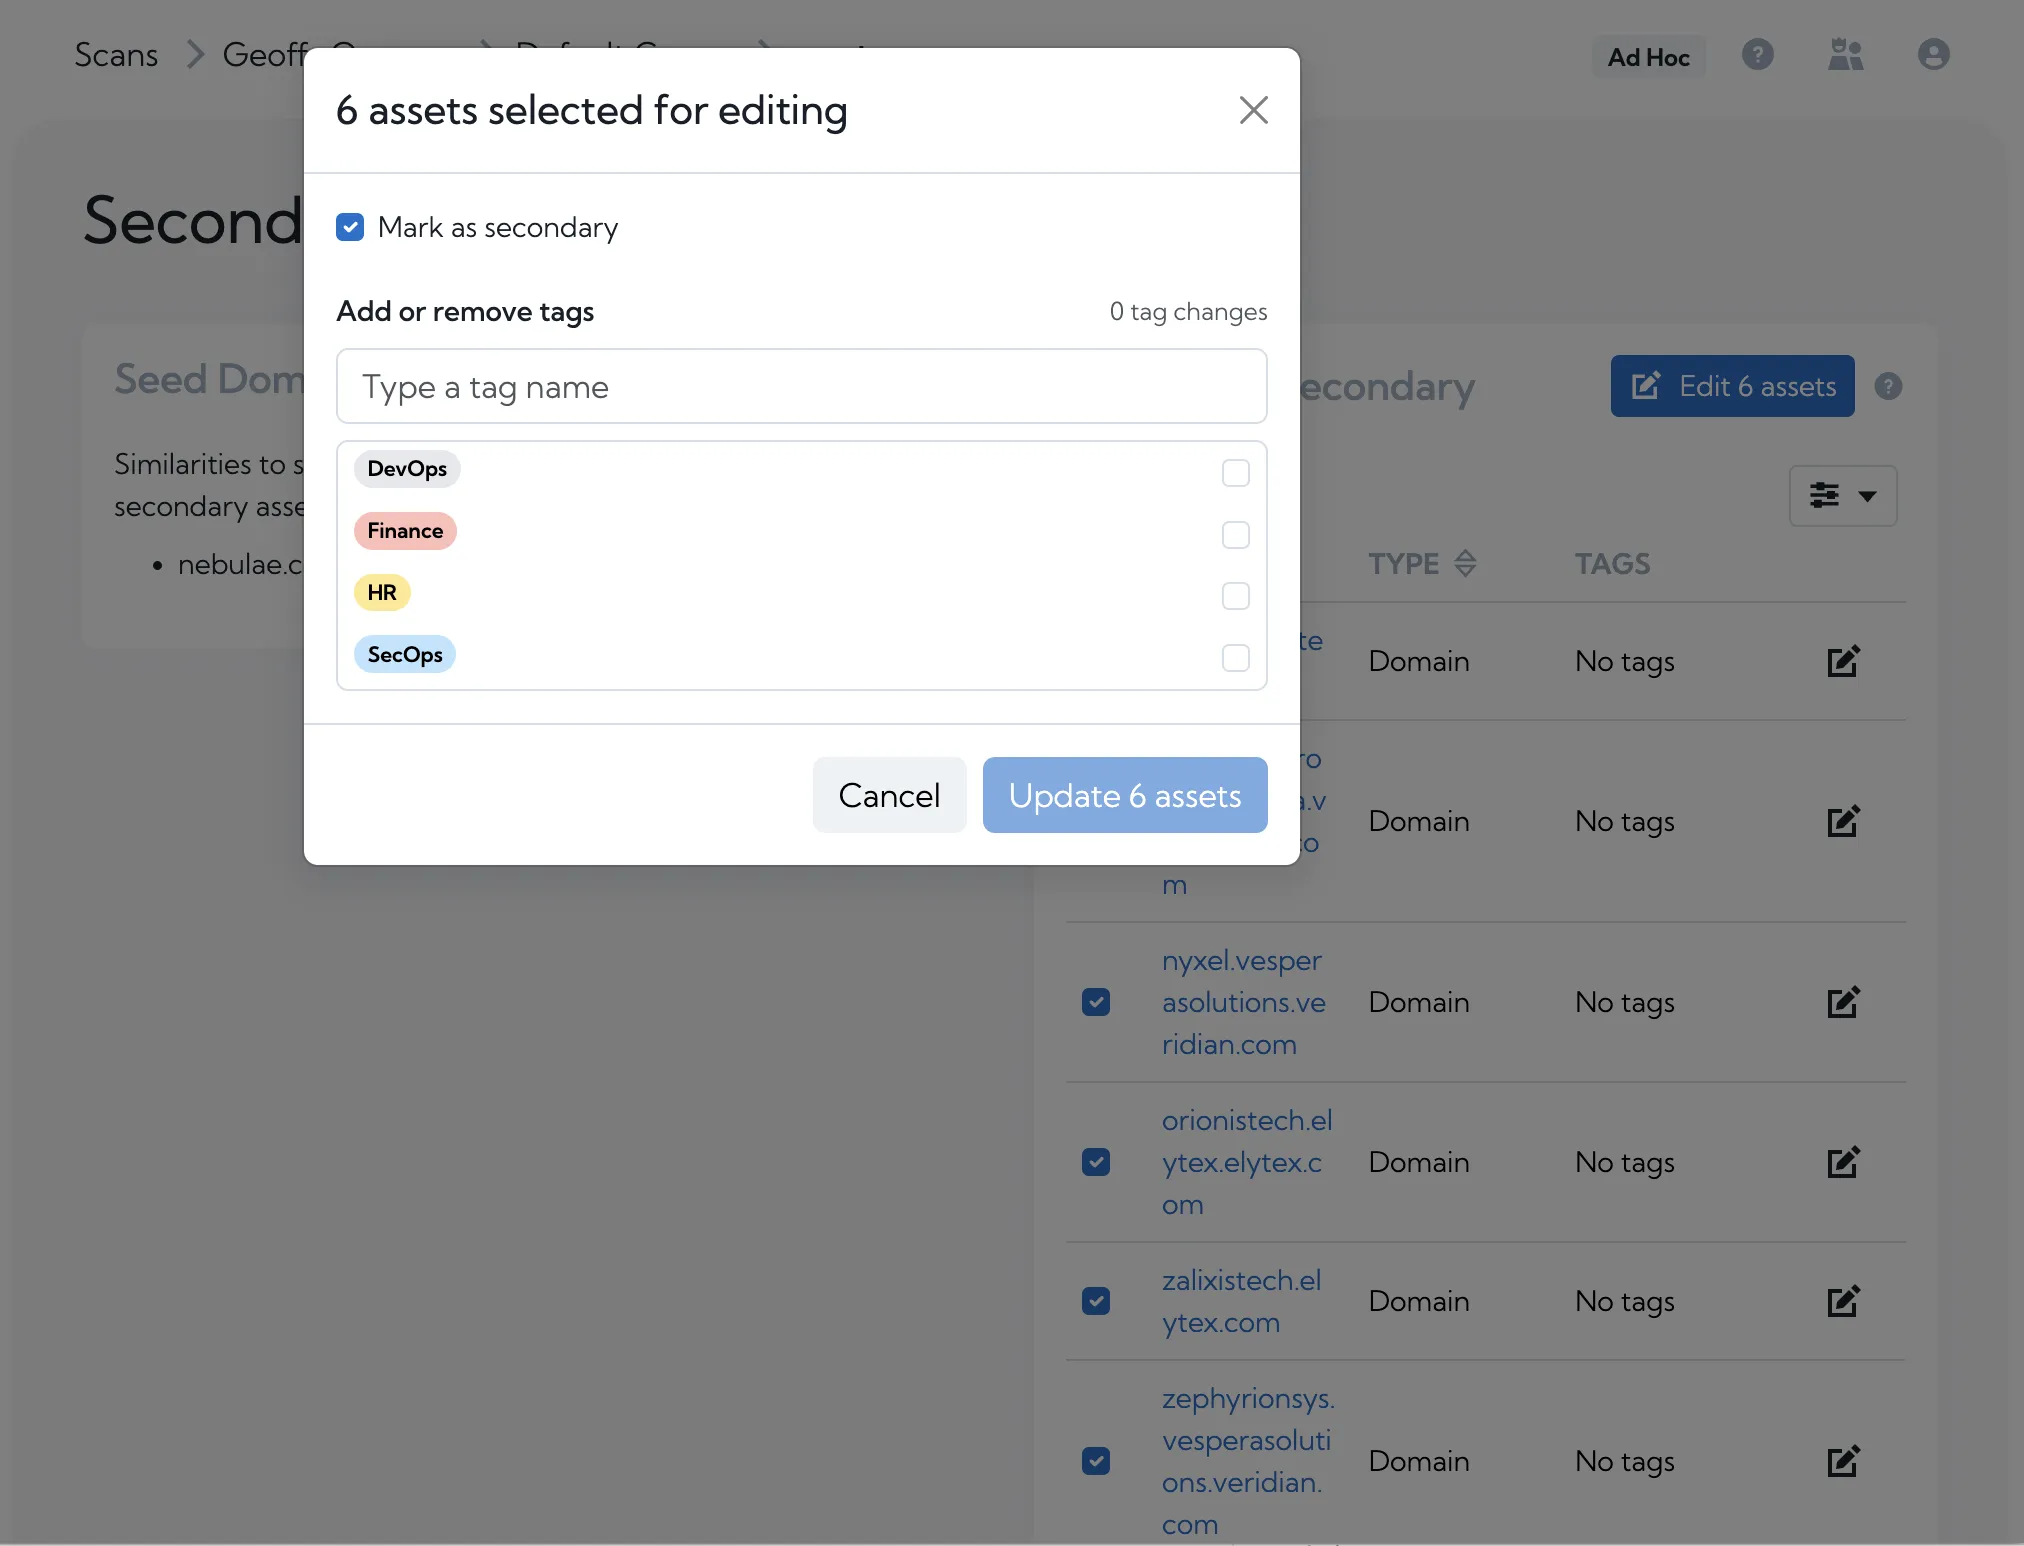Uncheck Mark as secondary checkbox

tap(350, 227)
